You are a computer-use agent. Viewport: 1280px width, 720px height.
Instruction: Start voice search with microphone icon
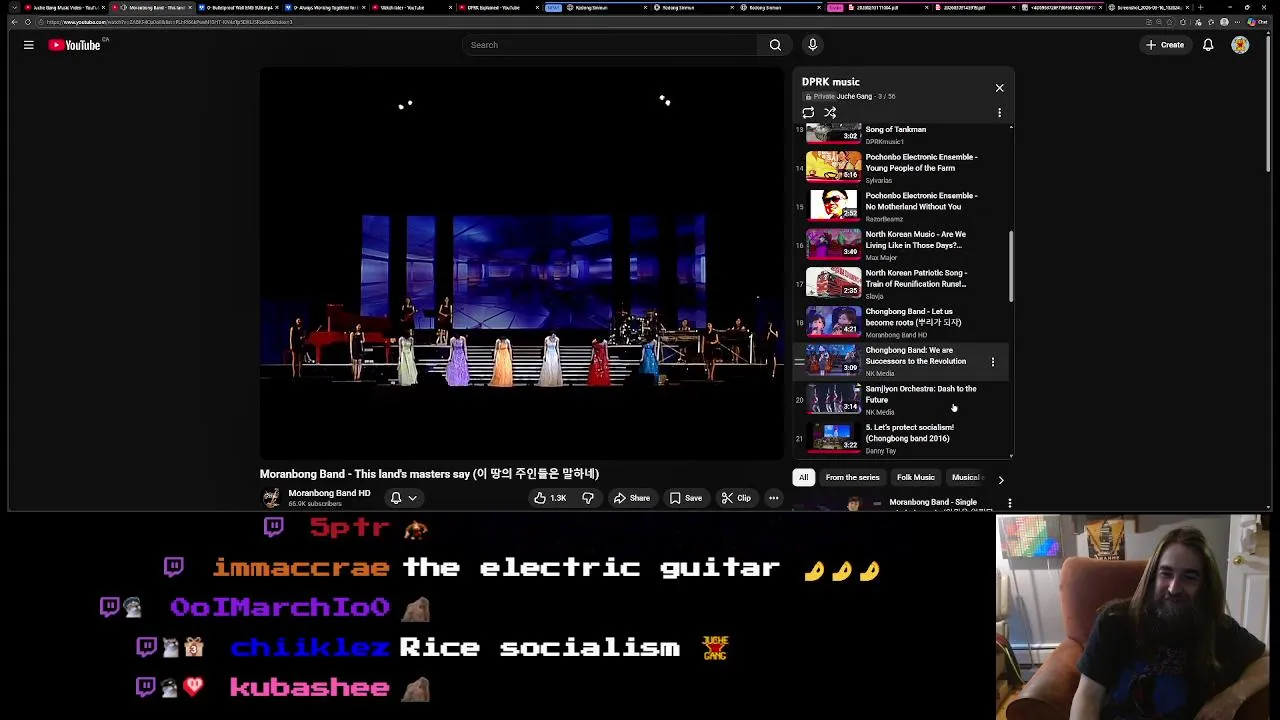(x=812, y=45)
